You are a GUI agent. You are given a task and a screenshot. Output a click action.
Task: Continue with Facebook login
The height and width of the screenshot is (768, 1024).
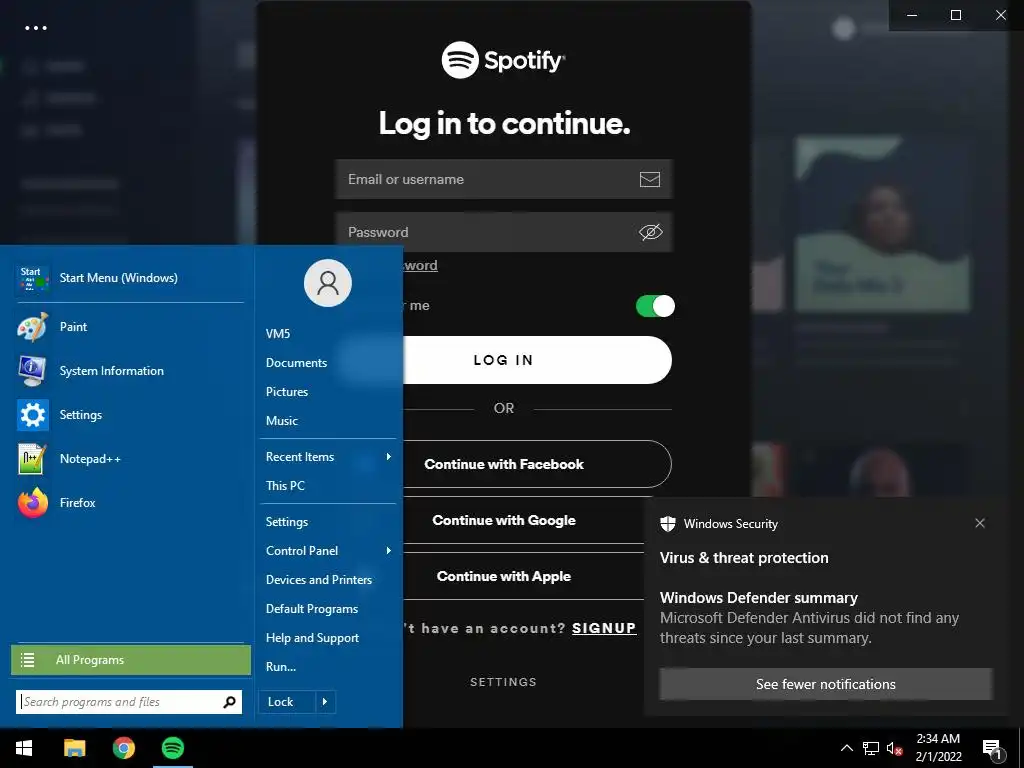(537, 464)
